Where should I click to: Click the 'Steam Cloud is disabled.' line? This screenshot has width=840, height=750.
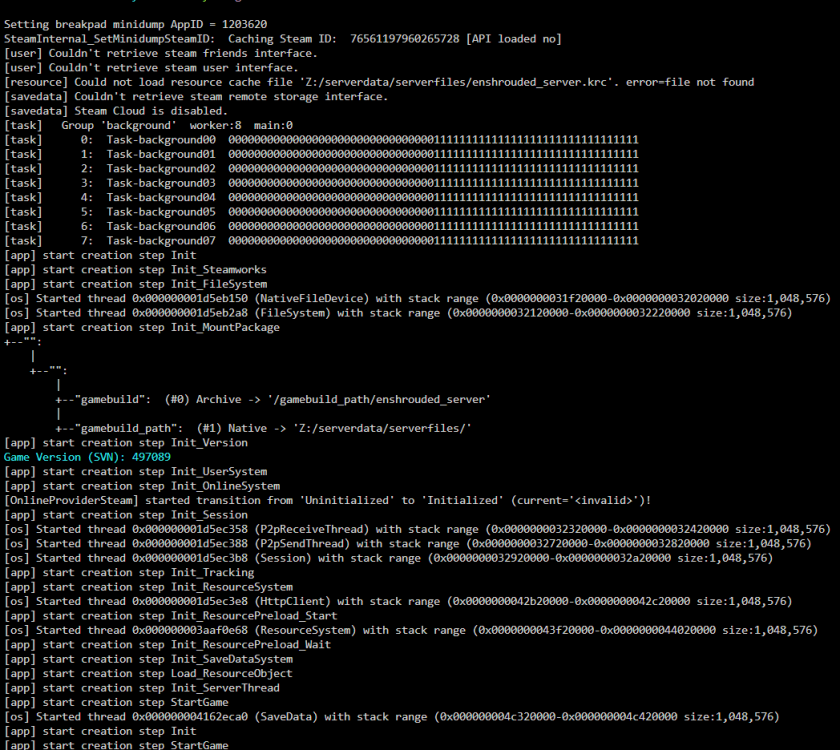click(x=116, y=111)
